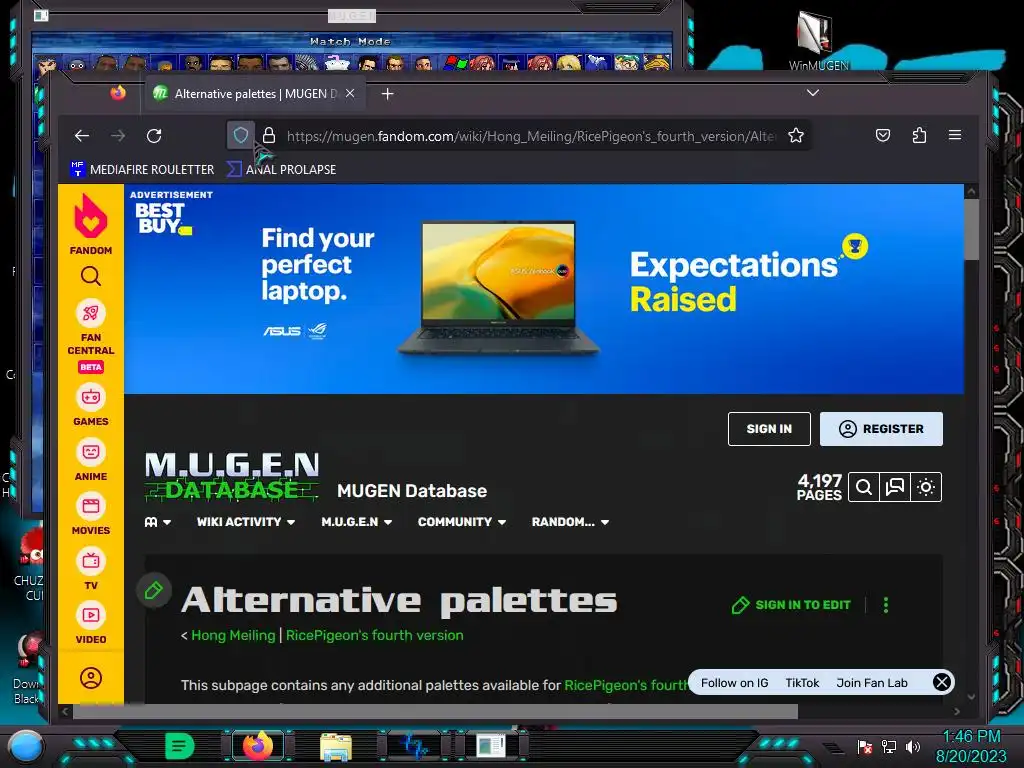
Task: Expand the RANDOM... dropdown
Action: [x=570, y=522]
